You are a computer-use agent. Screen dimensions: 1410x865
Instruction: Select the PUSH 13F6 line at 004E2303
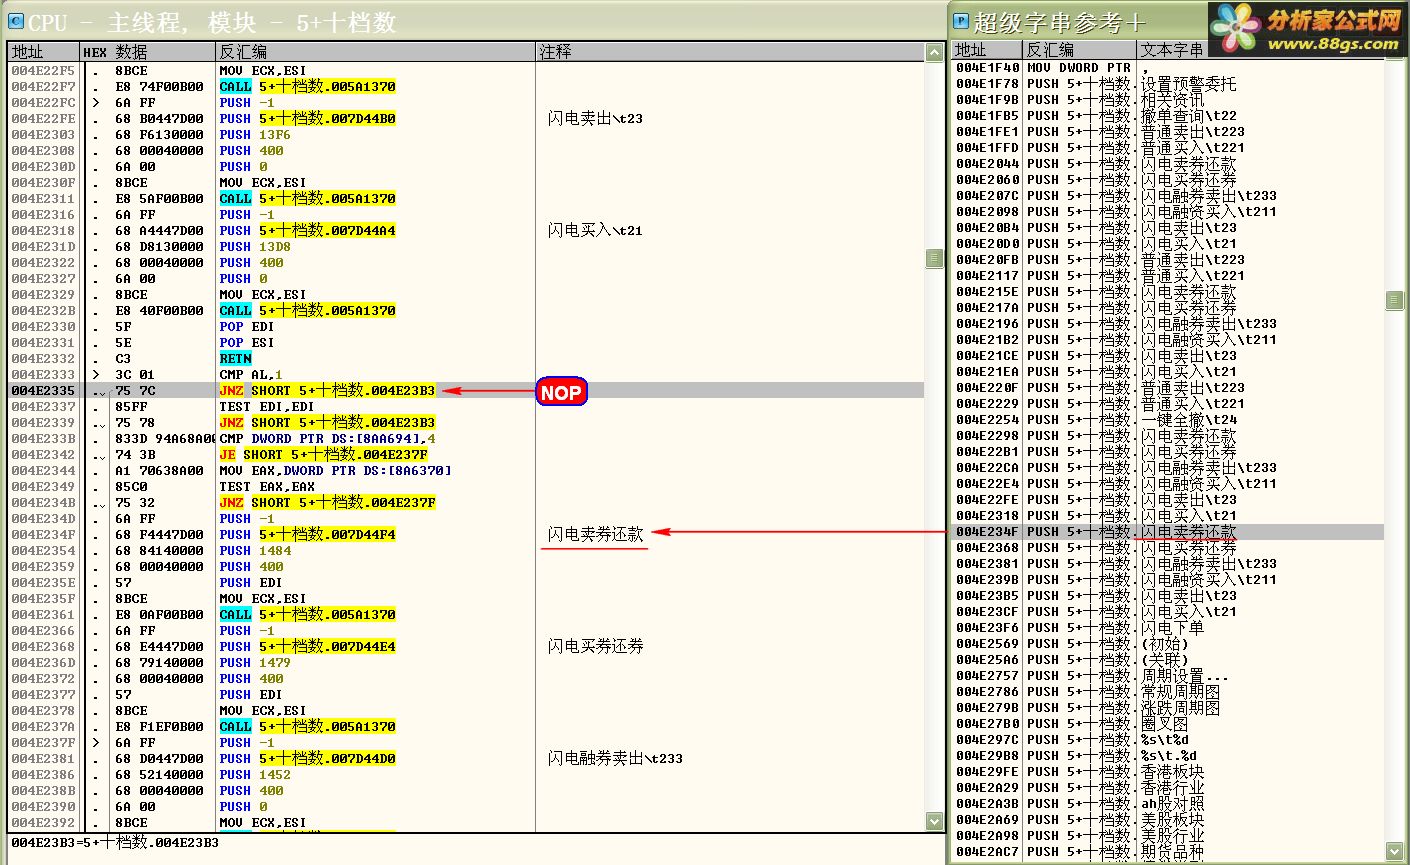click(466, 134)
